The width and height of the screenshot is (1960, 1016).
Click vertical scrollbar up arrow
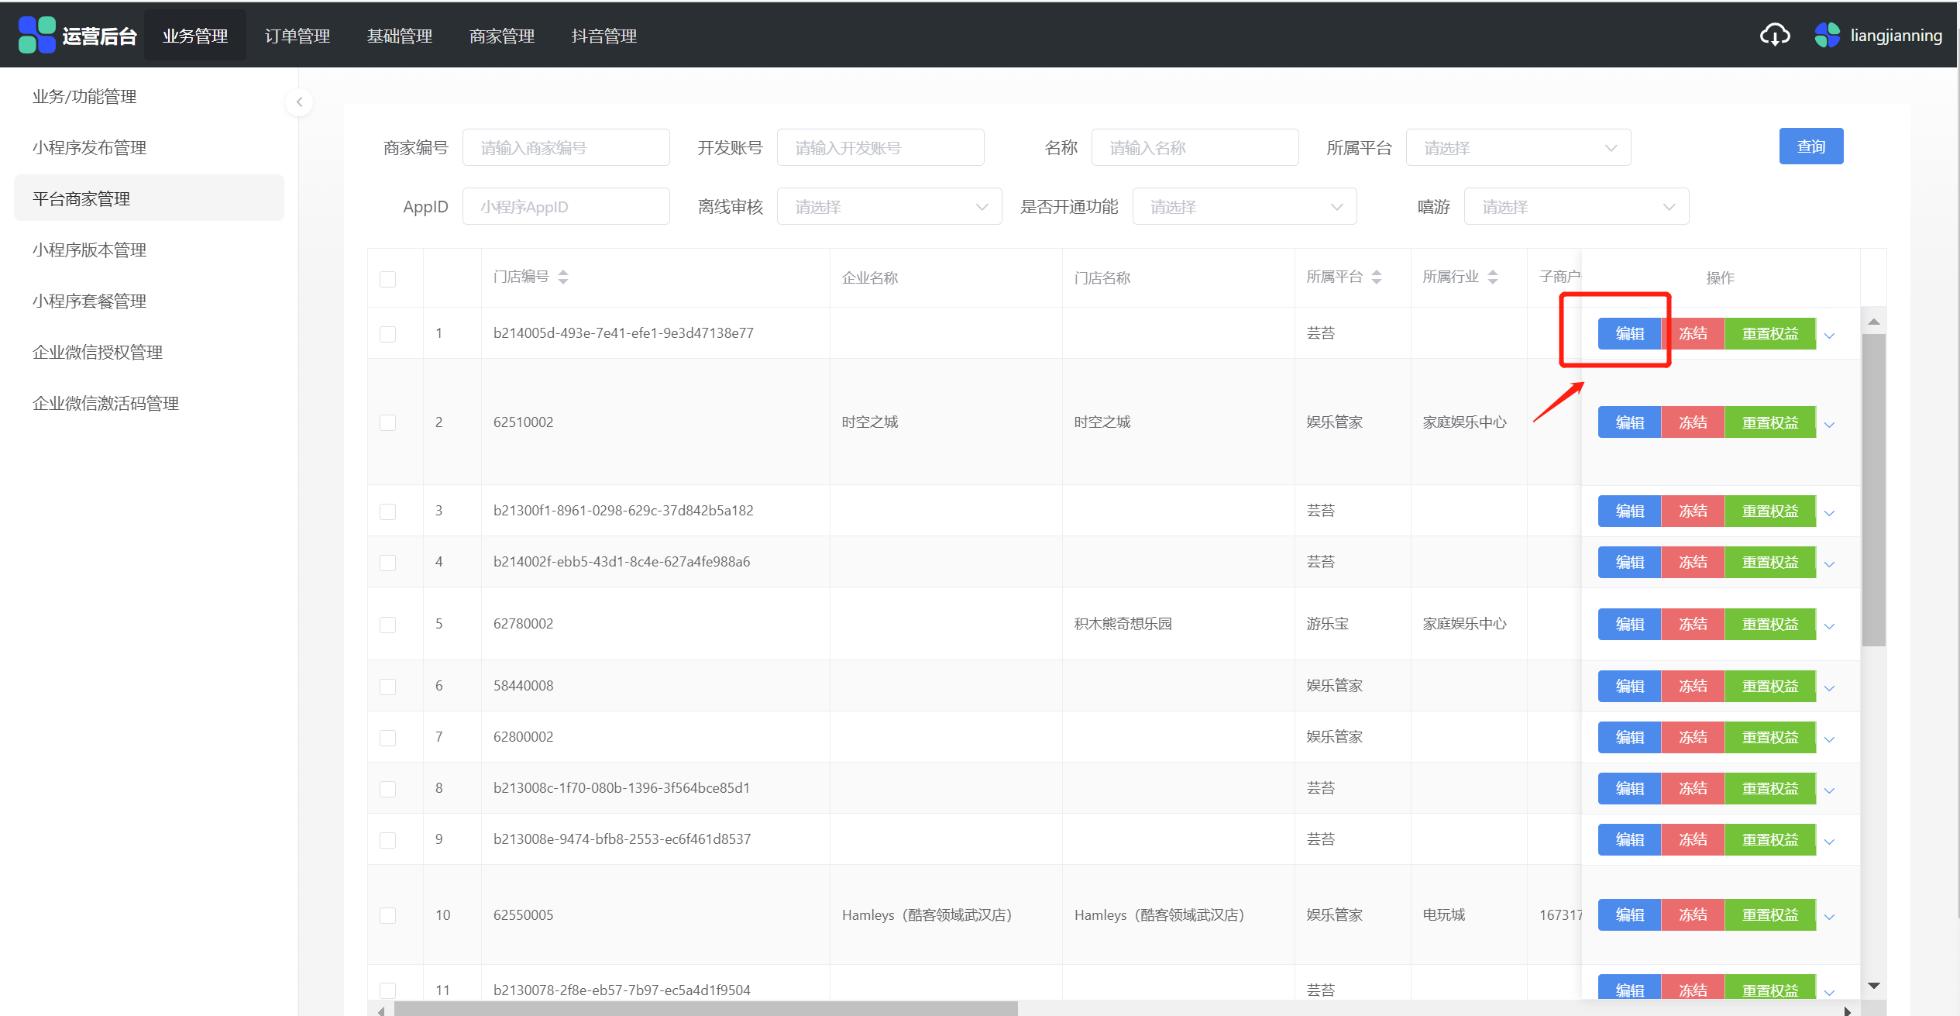pos(1874,322)
